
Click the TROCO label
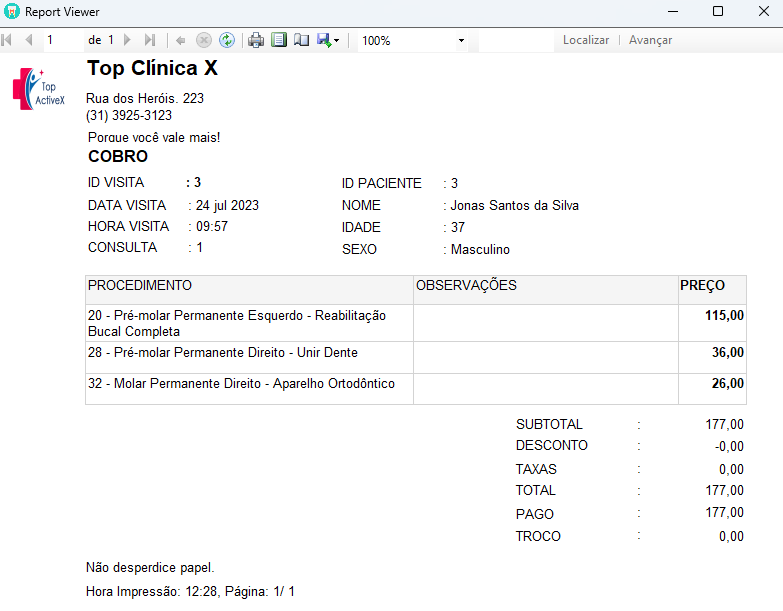pos(538,536)
